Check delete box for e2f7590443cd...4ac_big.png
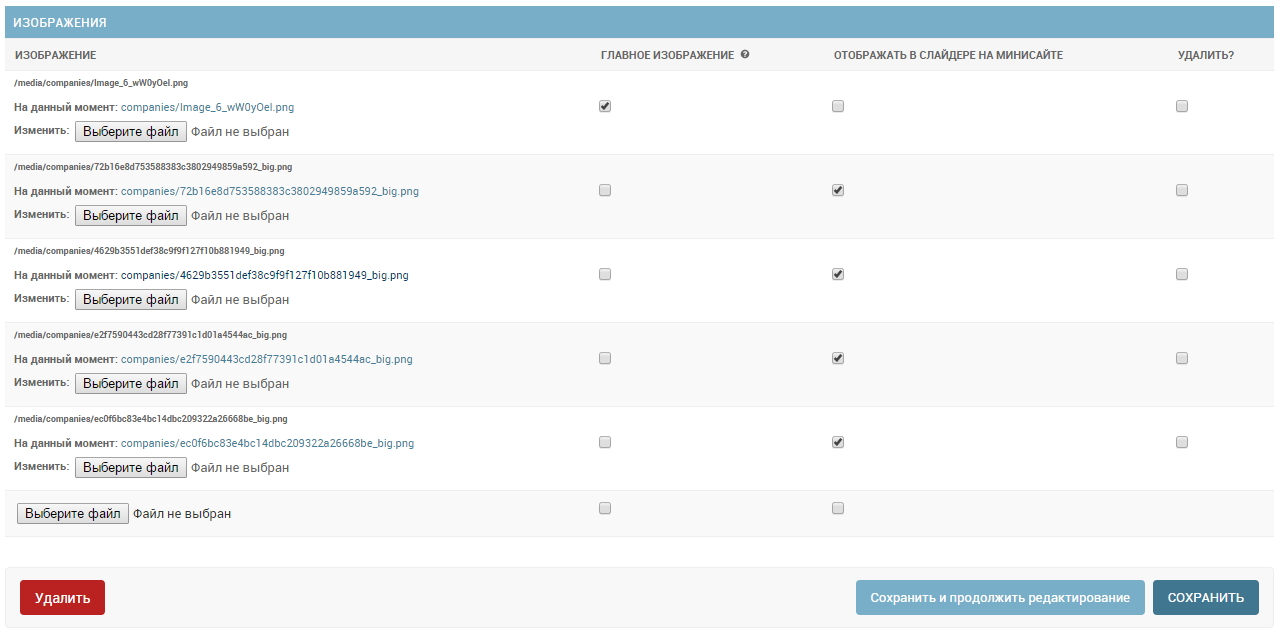The width and height of the screenshot is (1278, 632). tap(1182, 358)
